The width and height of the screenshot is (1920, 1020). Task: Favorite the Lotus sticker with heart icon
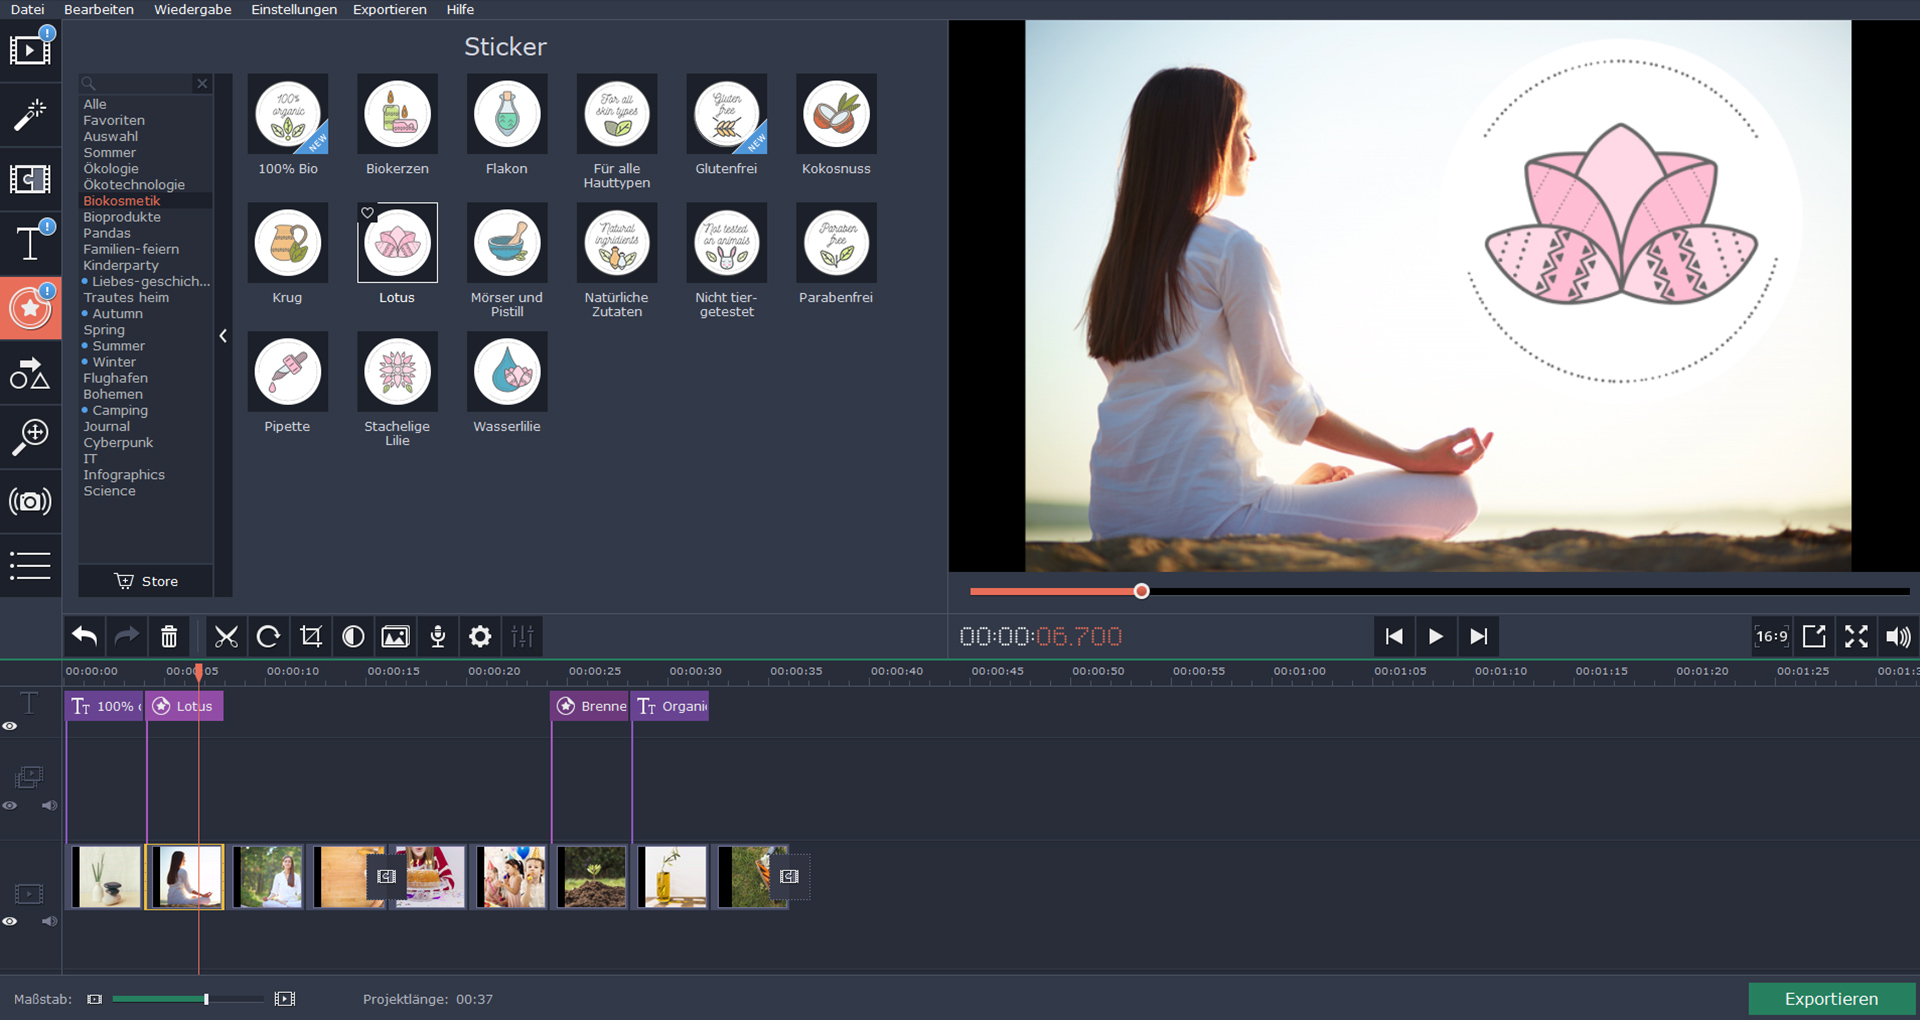click(367, 212)
